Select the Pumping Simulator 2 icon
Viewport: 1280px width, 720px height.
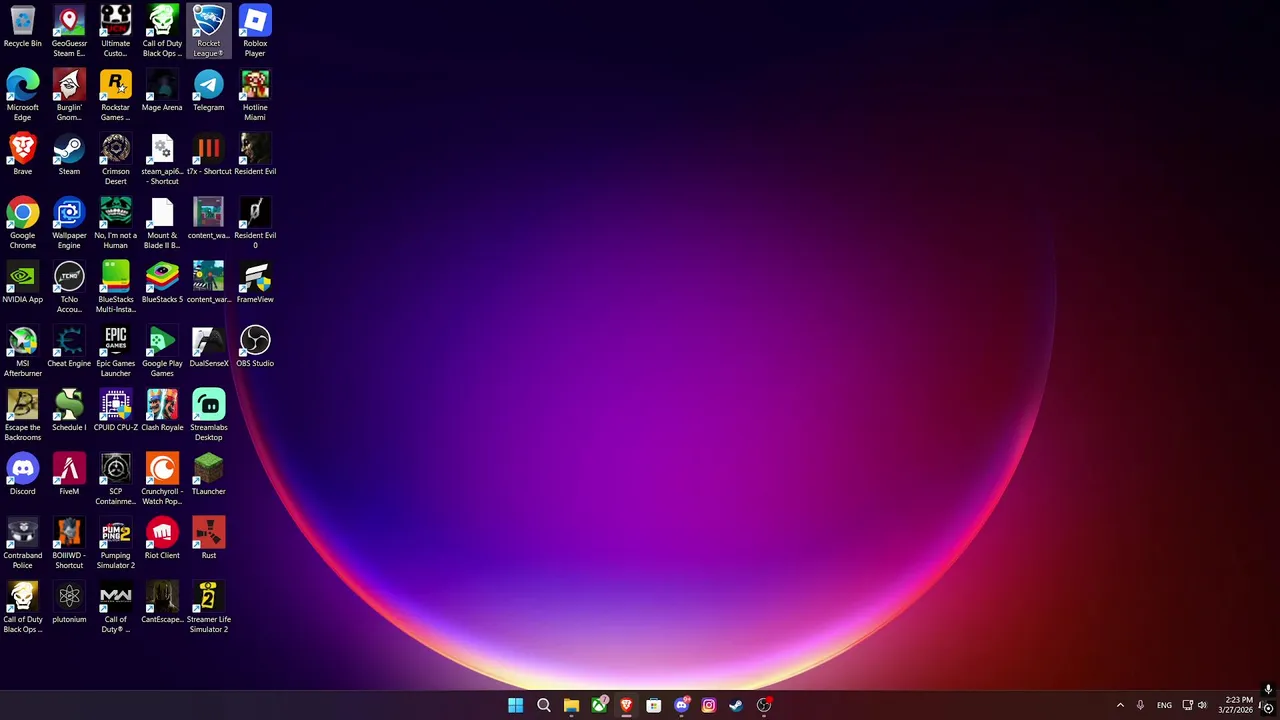pyautogui.click(x=115, y=543)
